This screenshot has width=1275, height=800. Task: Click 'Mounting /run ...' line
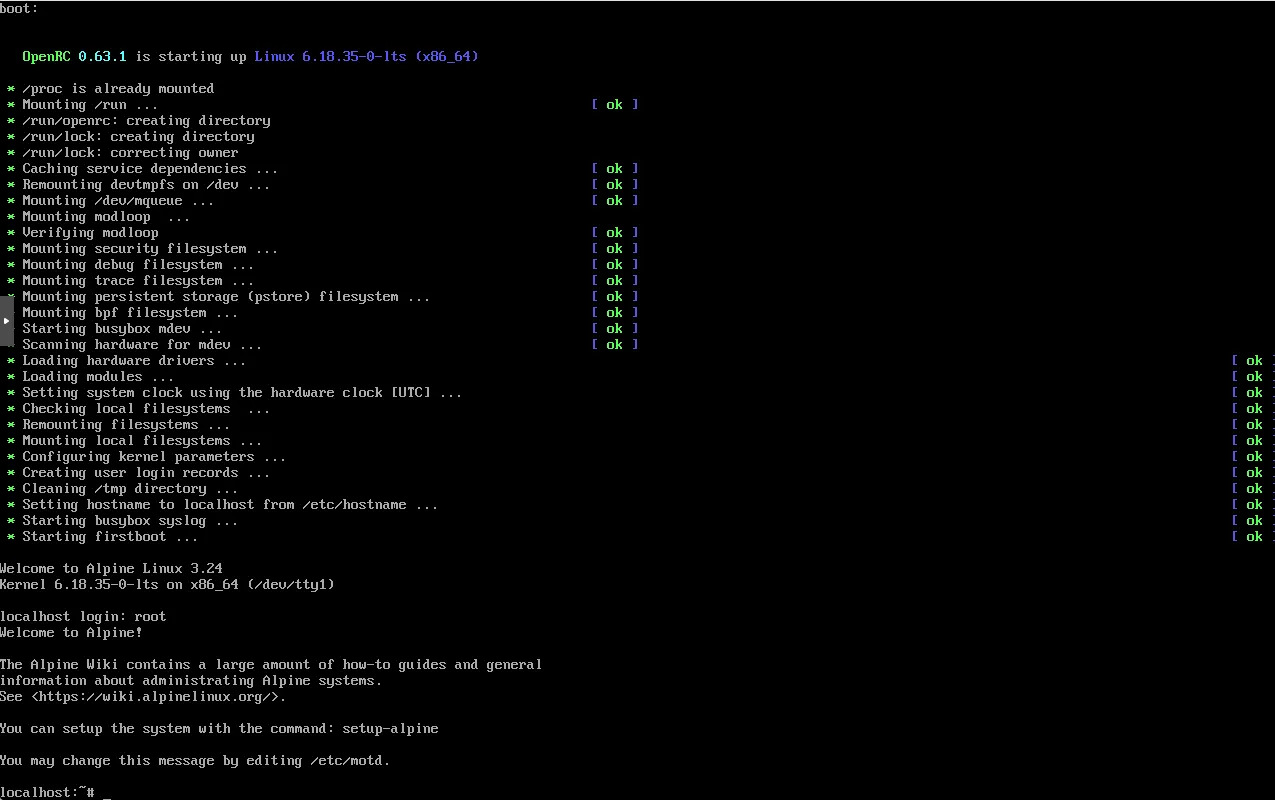click(90, 104)
